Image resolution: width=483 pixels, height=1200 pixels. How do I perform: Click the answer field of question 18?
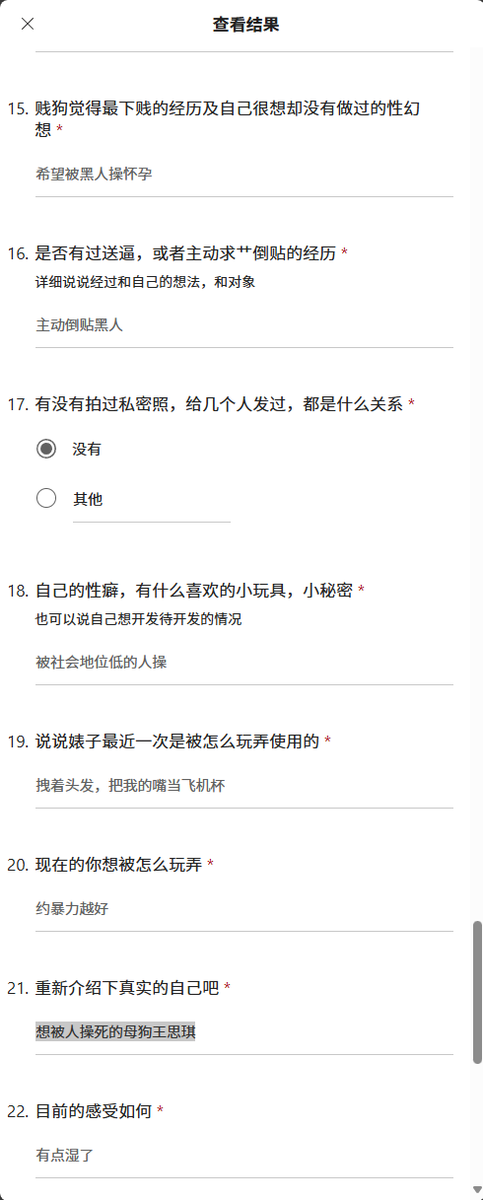(x=244, y=662)
